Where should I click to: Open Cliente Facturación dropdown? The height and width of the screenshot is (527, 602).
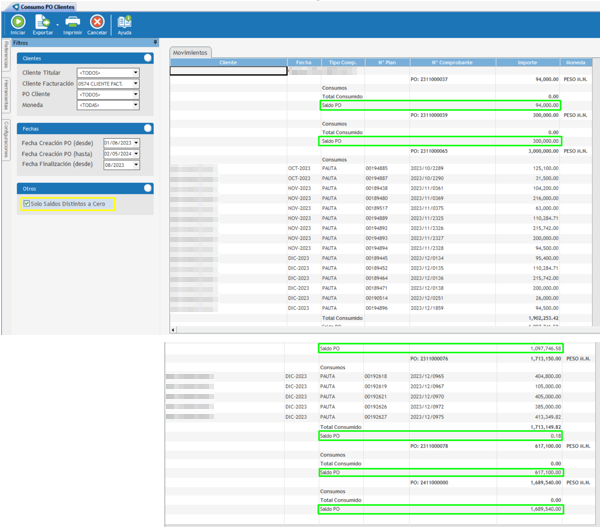tap(136, 83)
